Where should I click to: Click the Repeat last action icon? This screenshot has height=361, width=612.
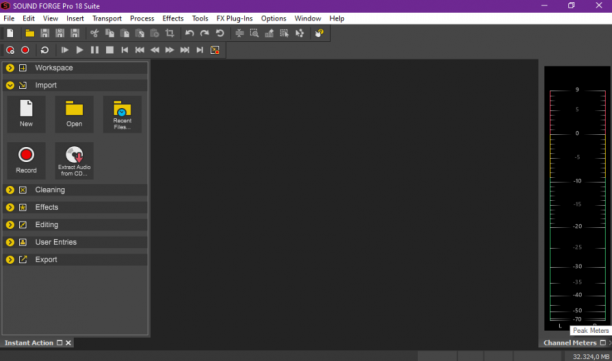(x=220, y=33)
